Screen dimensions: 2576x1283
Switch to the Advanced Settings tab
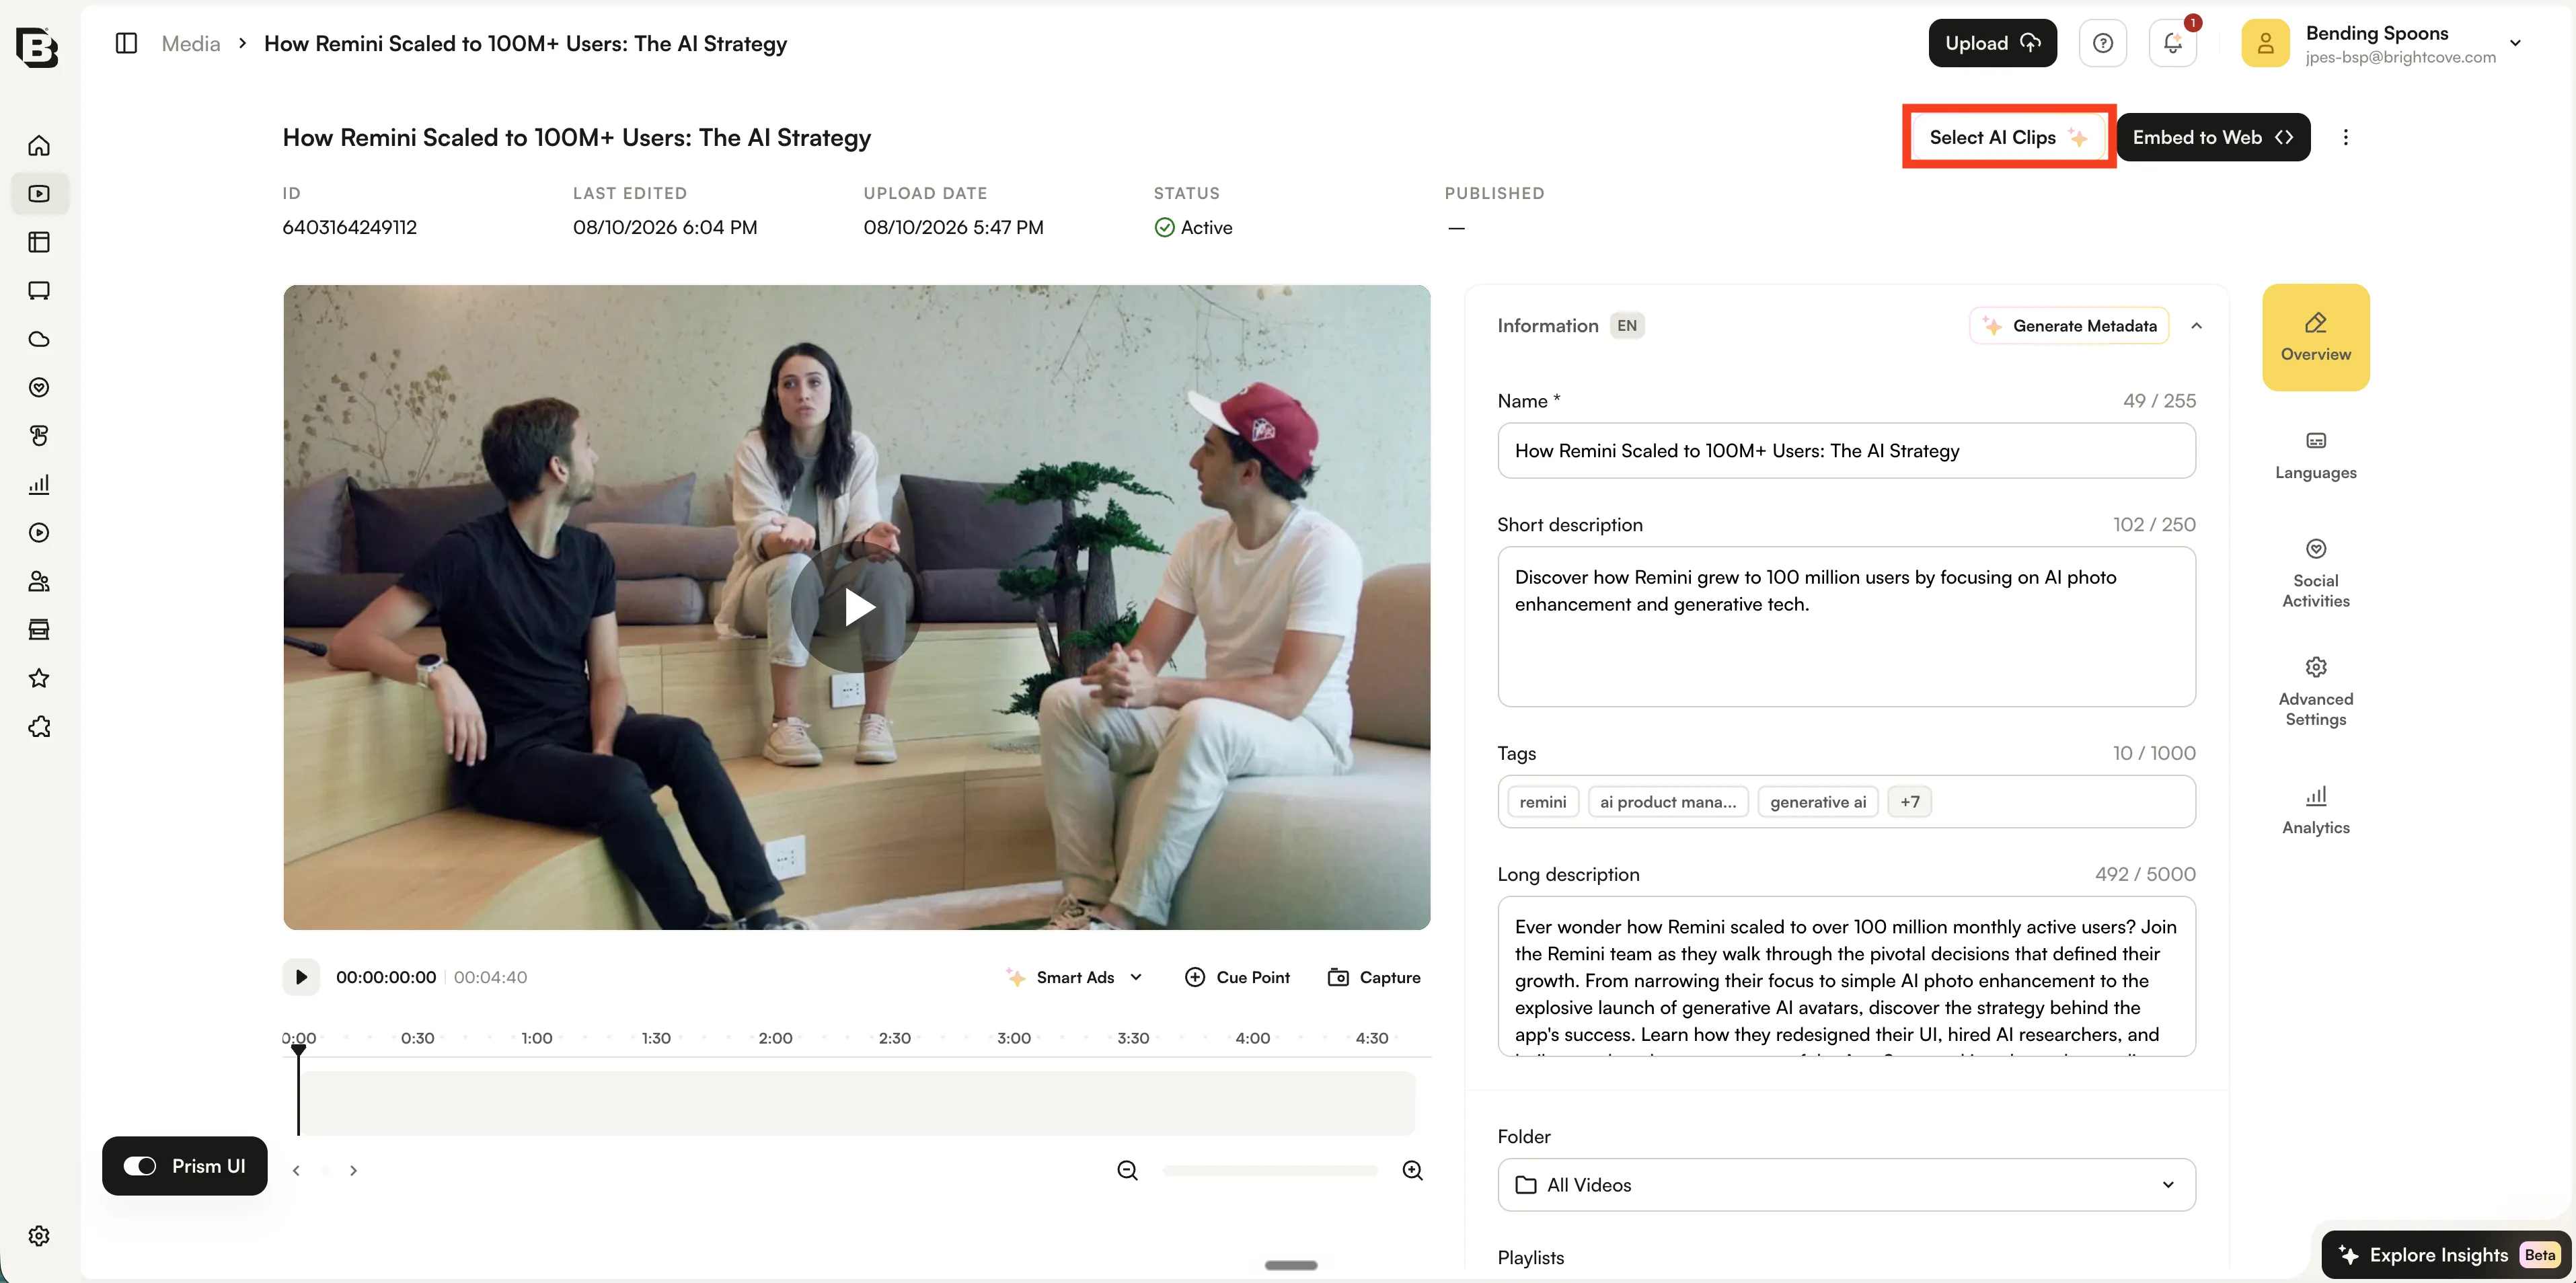[x=2315, y=692]
